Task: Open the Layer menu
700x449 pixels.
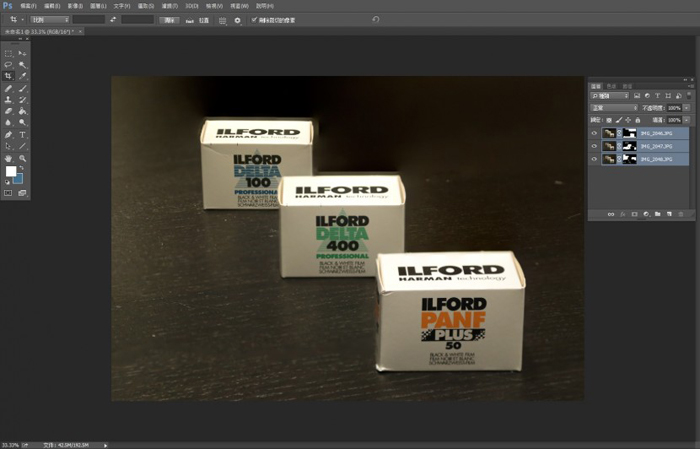Action: (98, 6)
